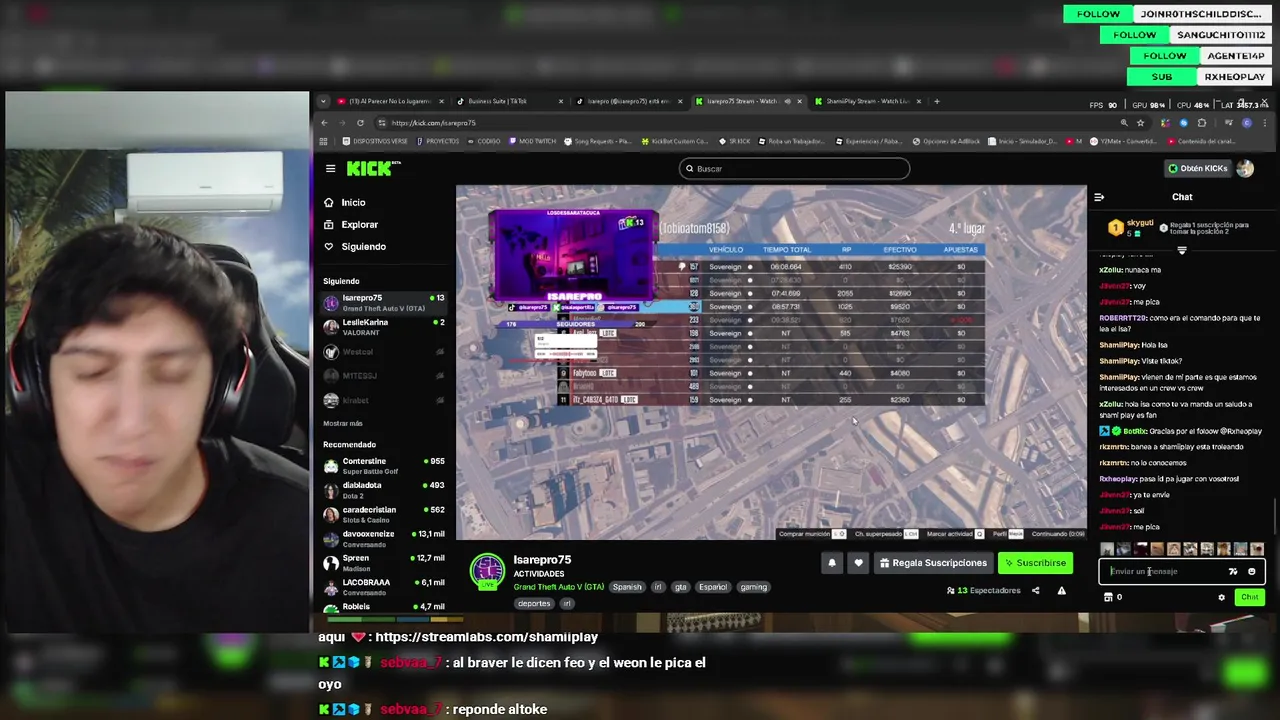Expand pinned gift subscription dropdown arrow
Image resolution: width=1280 pixels, height=720 pixels.
pos(1182,250)
